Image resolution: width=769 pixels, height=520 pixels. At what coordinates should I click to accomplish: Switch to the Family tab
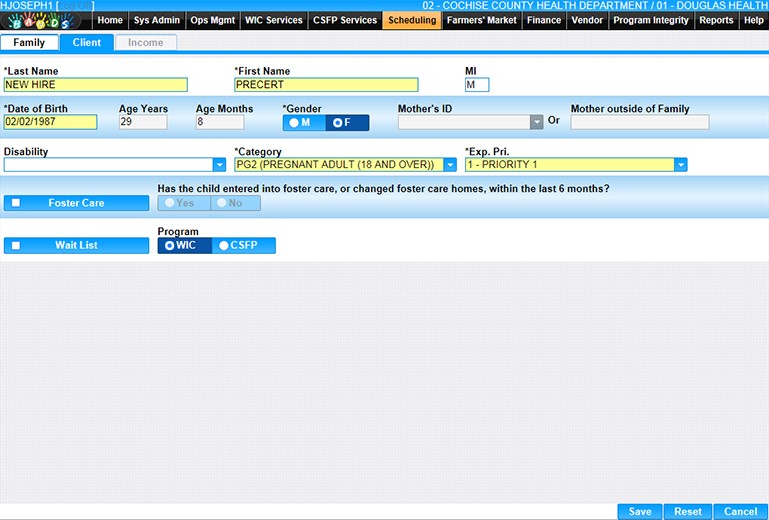point(29,43)
